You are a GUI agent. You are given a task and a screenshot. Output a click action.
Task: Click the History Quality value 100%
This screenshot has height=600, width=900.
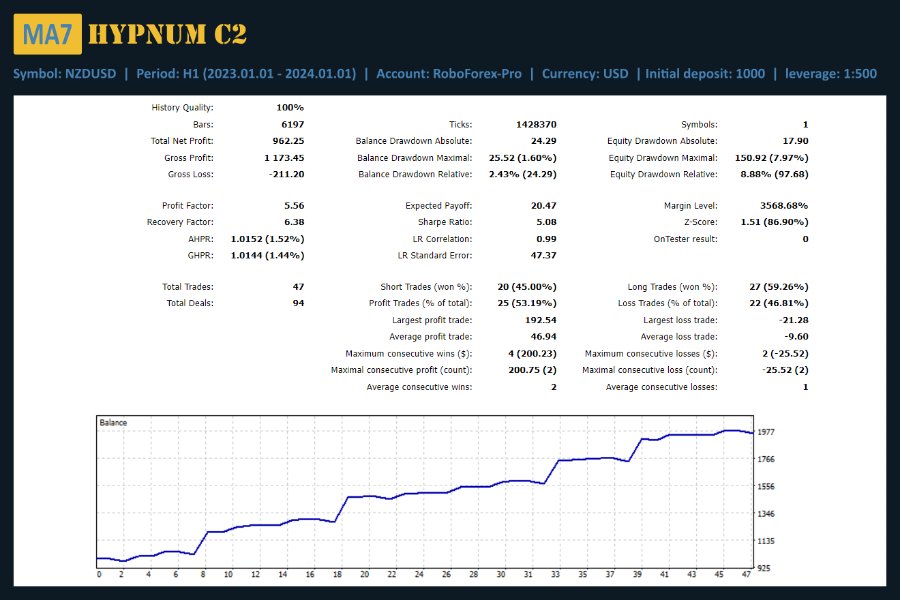pos(290,108)
